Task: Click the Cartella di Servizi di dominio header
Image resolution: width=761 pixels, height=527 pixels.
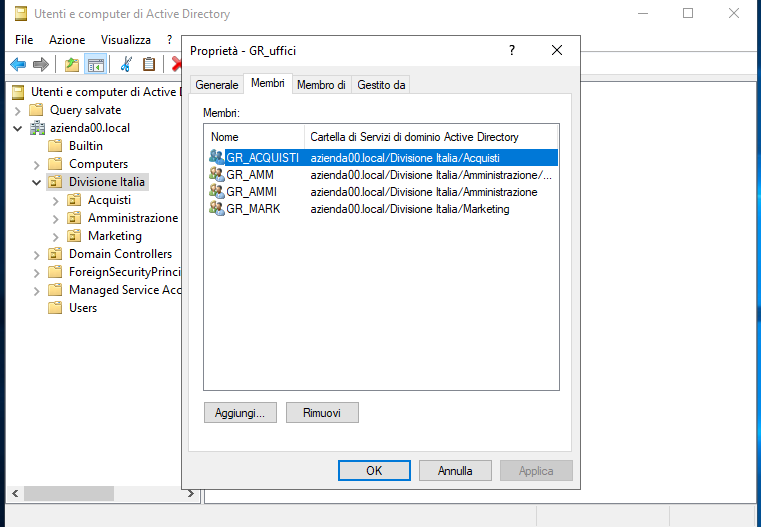Action: (431, 137)
